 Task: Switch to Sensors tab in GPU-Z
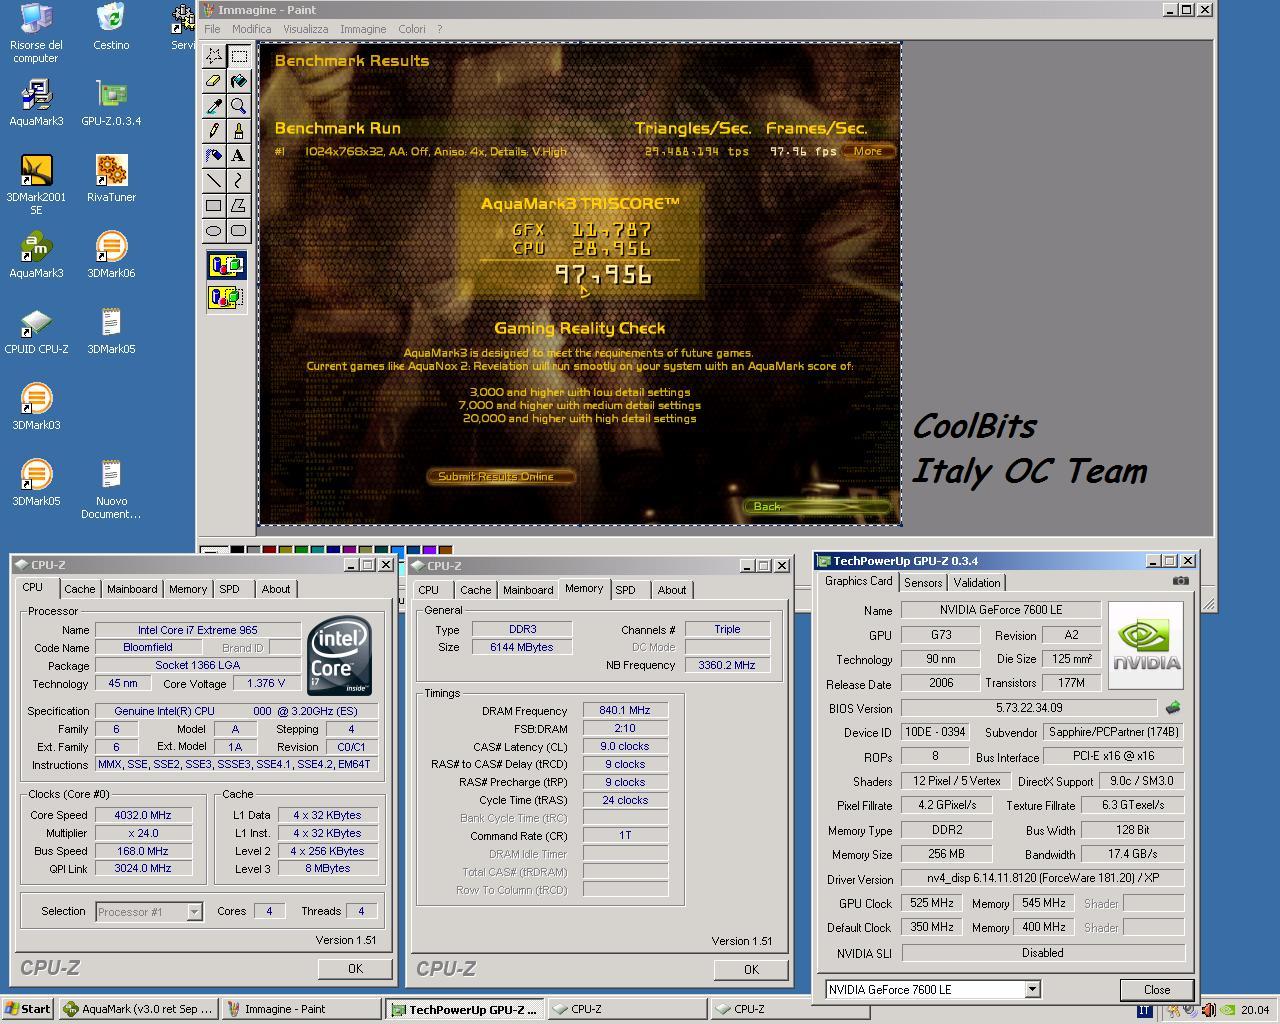(x=922, y=583)
